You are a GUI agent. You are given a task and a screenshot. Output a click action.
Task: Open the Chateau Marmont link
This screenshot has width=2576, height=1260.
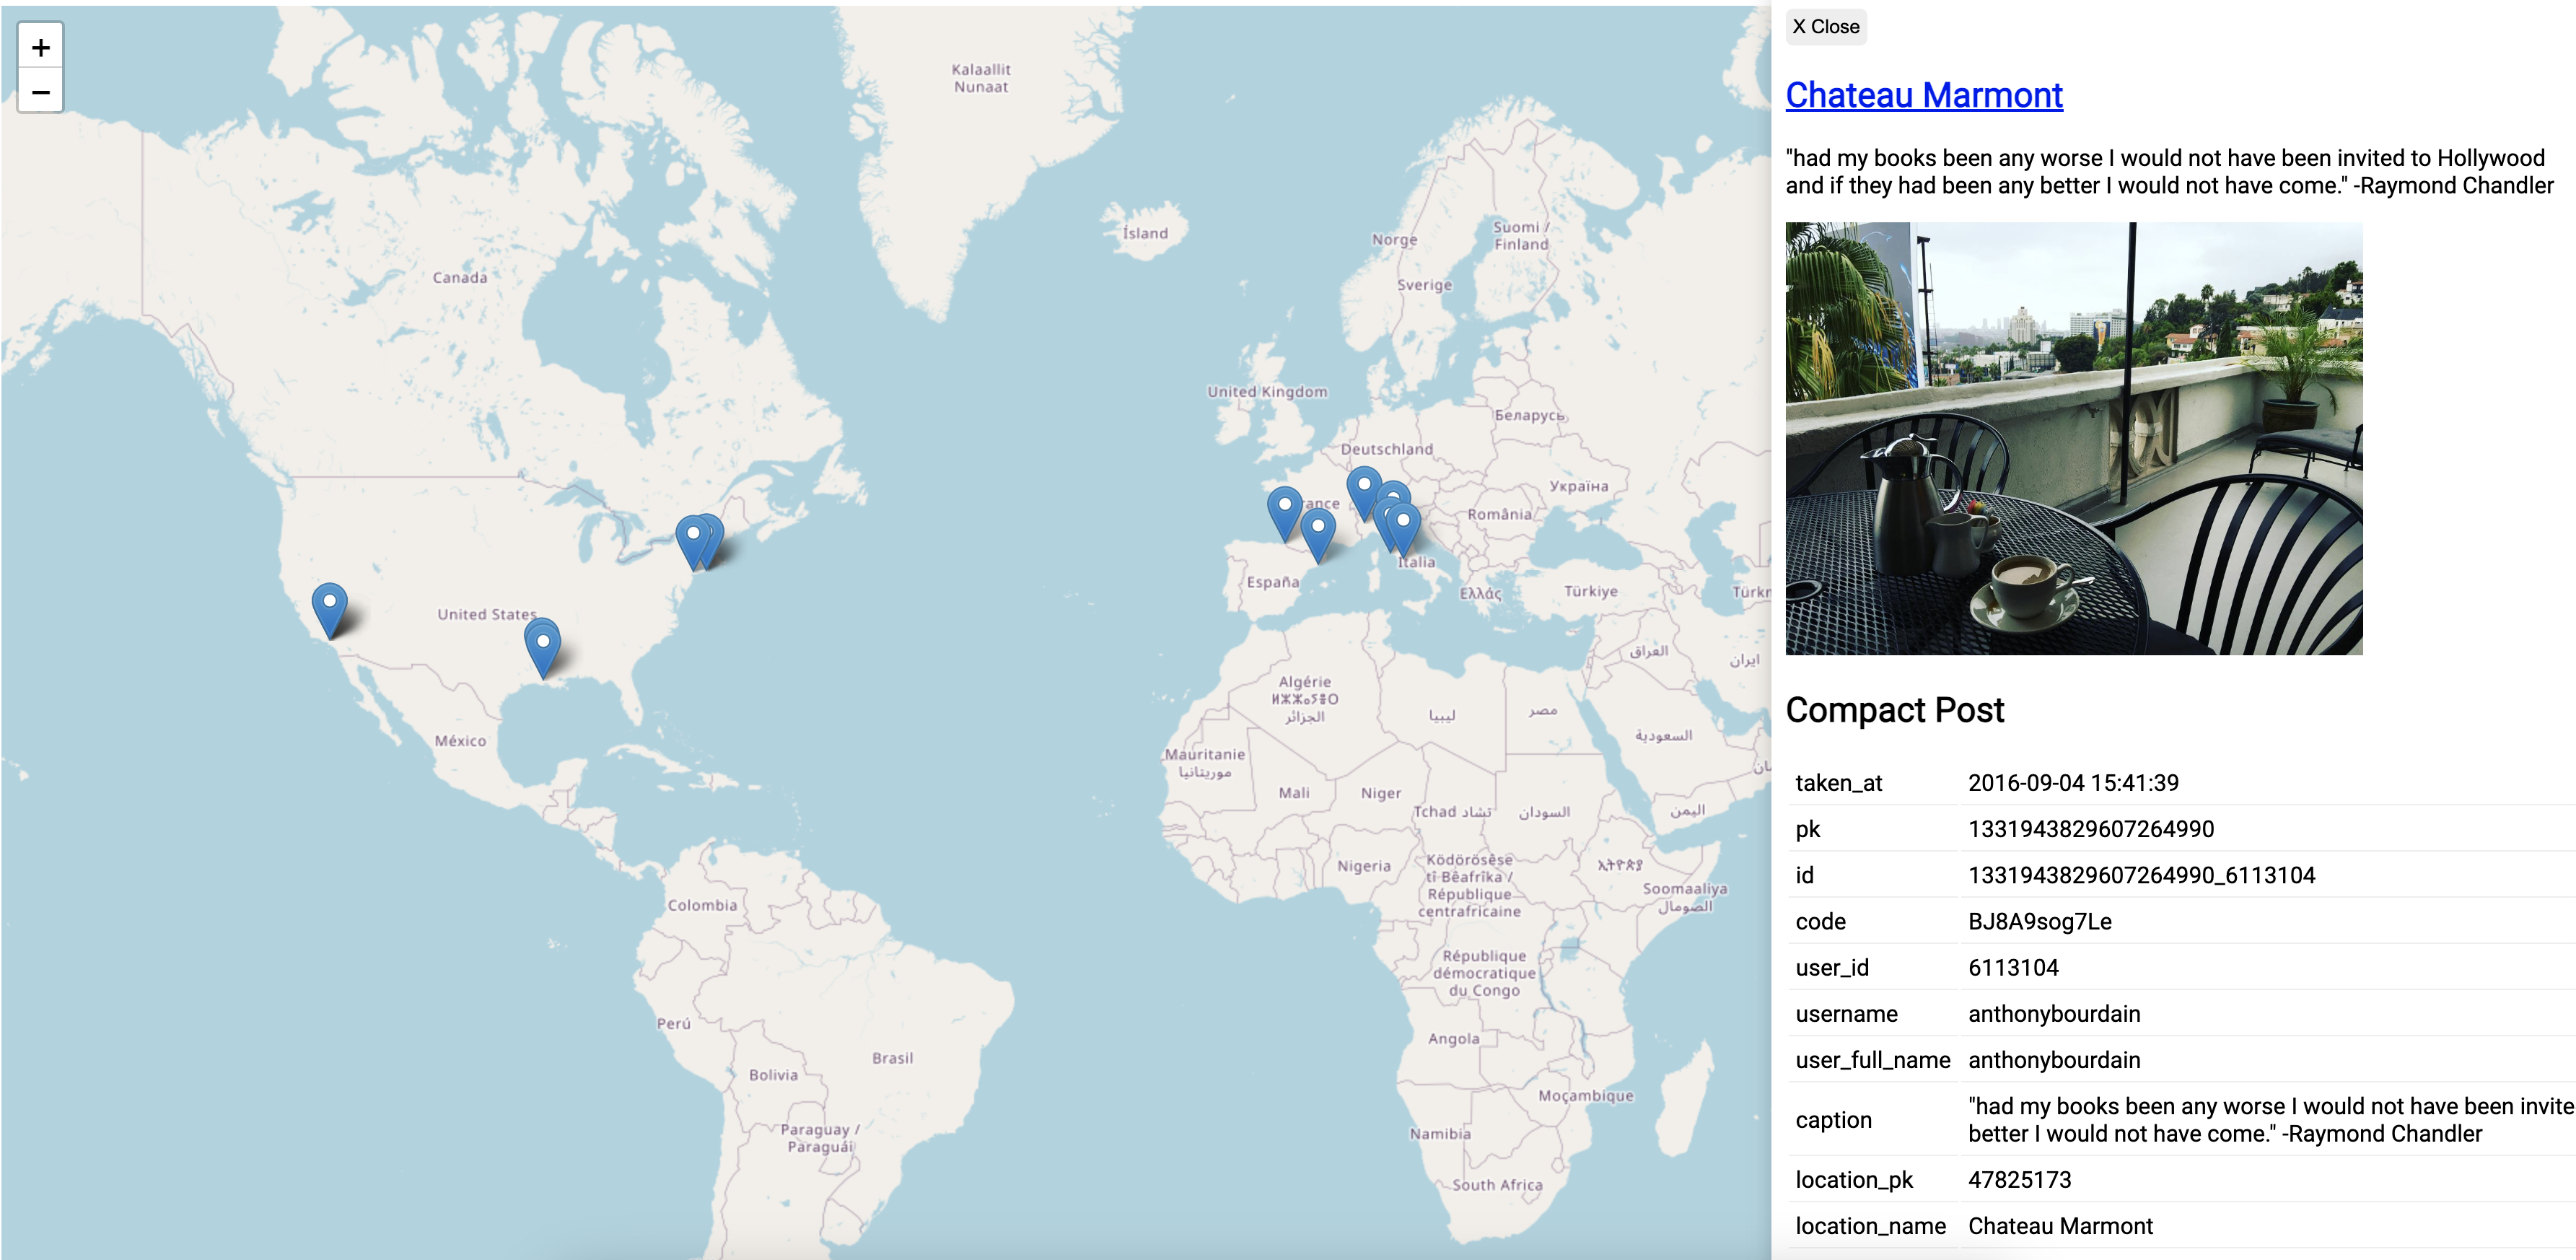(1923, 95)
